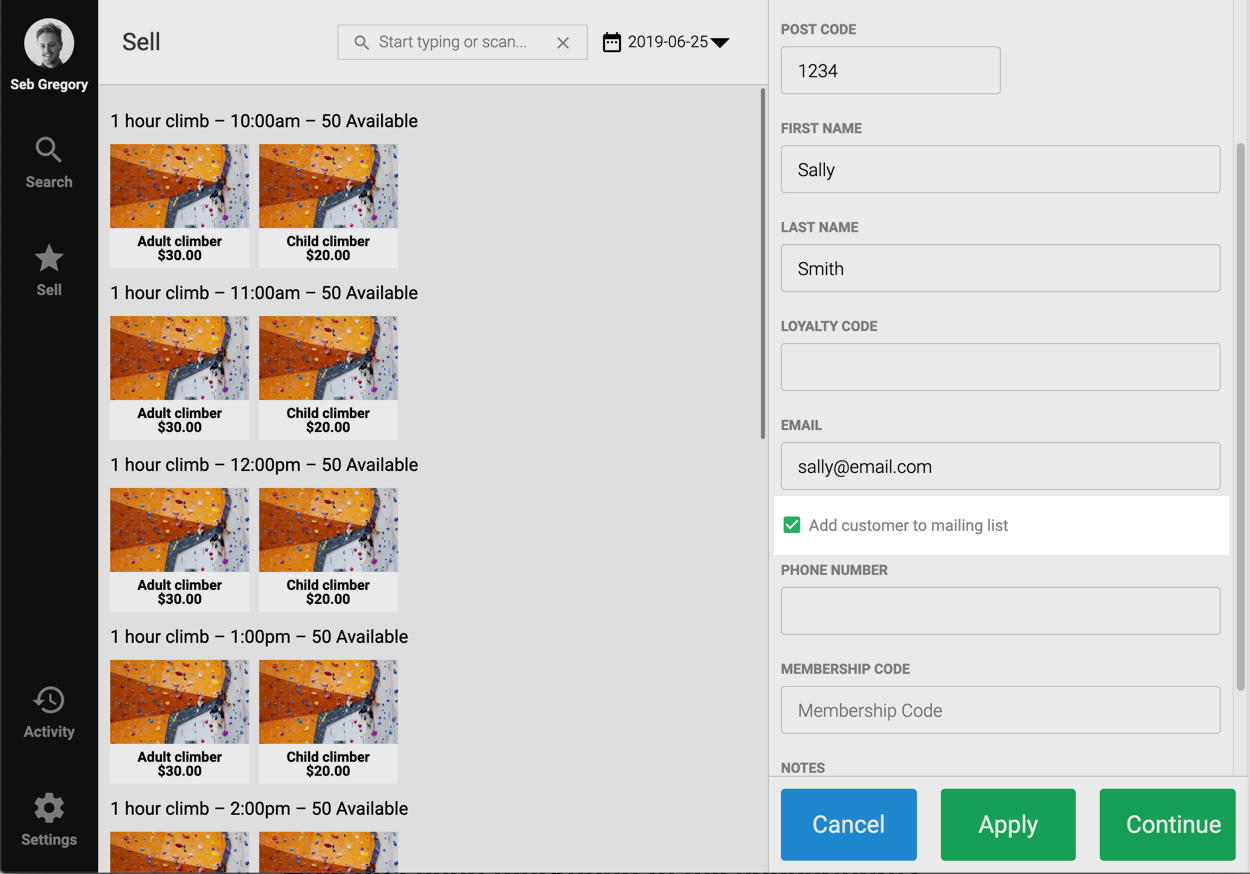Click the 1 hour climb 1:00pm heading
The height and width of the screenshot is (874, 1250).
[x=259, y=637]
